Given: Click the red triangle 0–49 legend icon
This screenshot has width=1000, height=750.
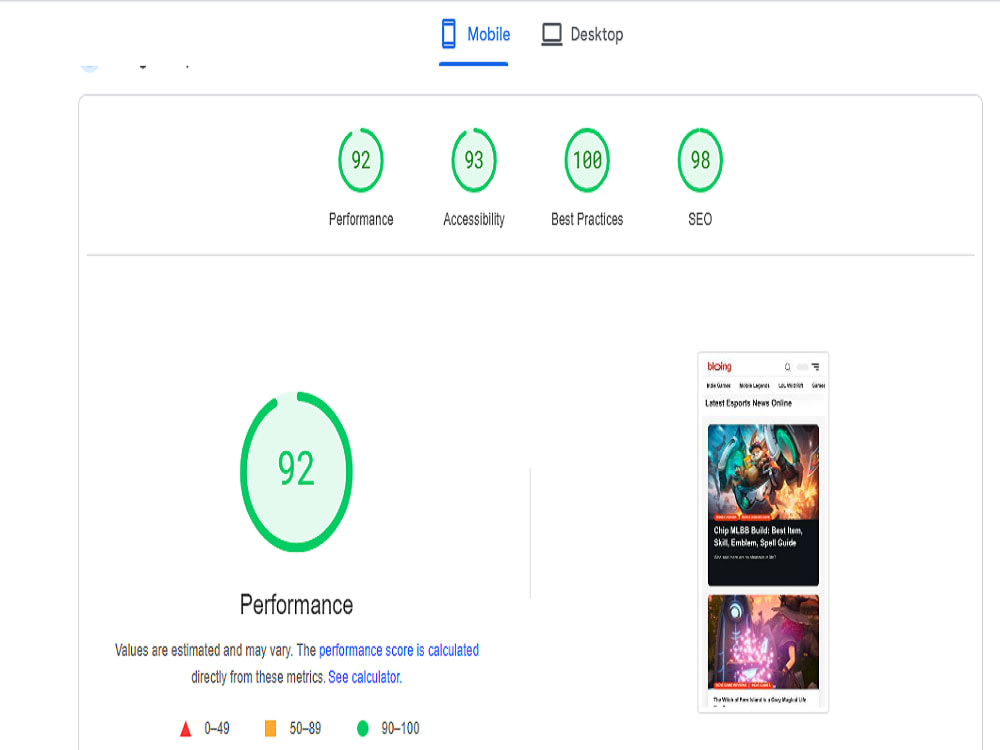Looking at the screenshot, I should click(x=185, y=729).
